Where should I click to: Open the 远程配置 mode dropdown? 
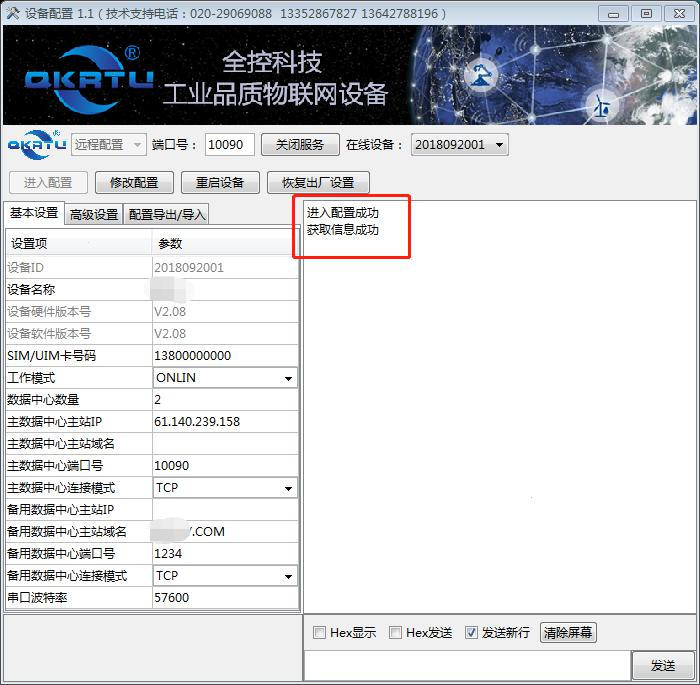pyautogui.click(x=108, y=145)
